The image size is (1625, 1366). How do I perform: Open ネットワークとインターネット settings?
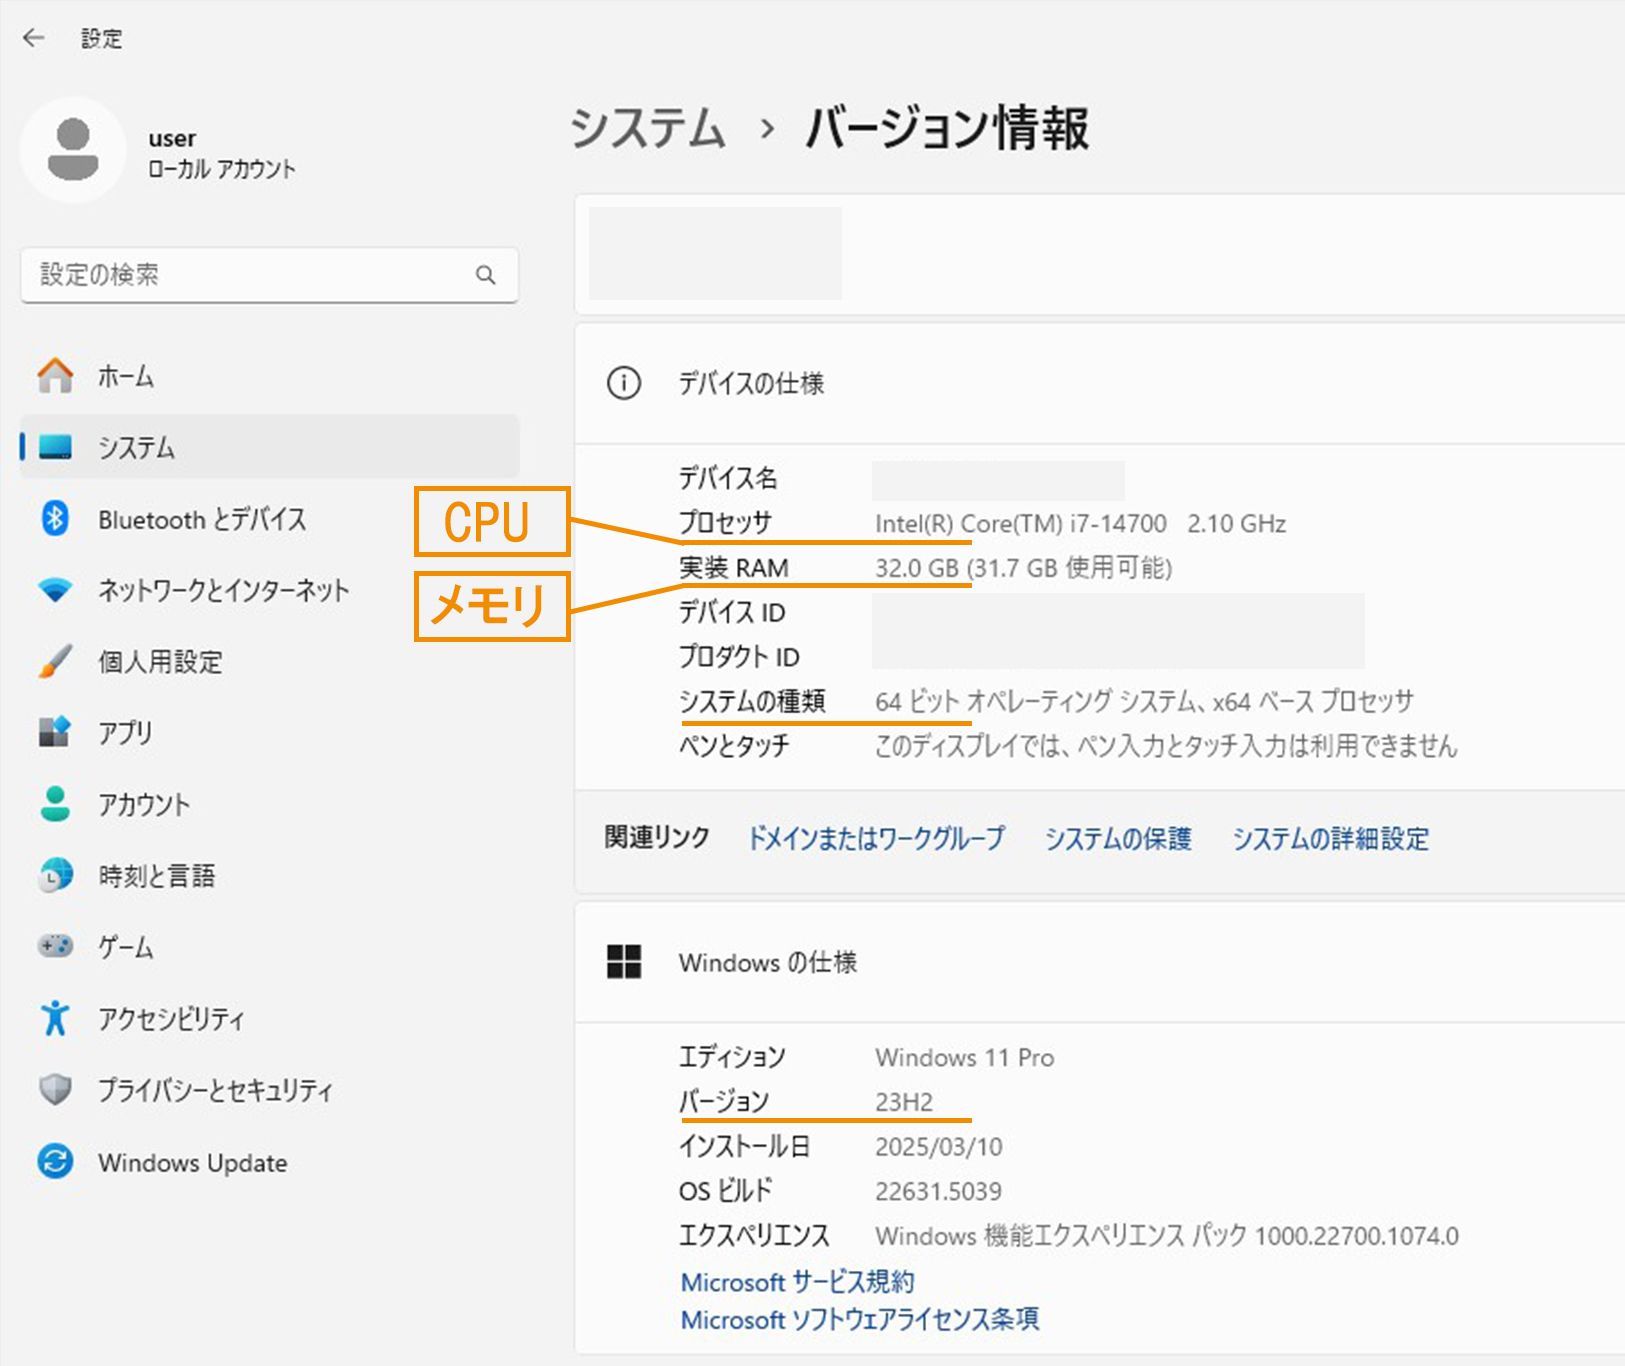(269, 590)
